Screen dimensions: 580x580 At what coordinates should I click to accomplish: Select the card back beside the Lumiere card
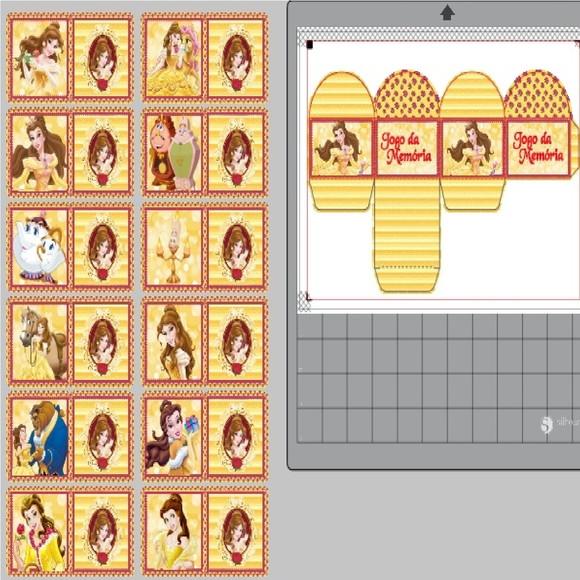pos(236,247)
